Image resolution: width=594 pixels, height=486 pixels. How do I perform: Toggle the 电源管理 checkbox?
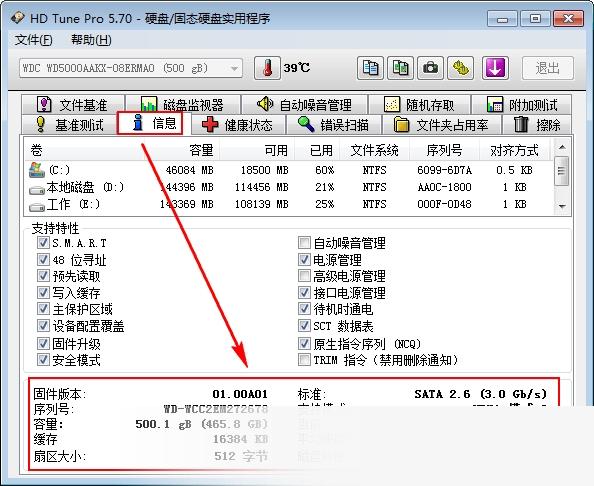pos(304,259)
